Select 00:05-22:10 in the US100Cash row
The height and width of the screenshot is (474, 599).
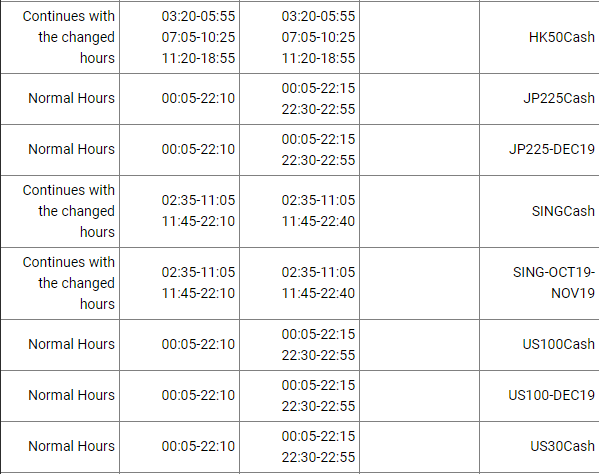click(x=198, y=344)
